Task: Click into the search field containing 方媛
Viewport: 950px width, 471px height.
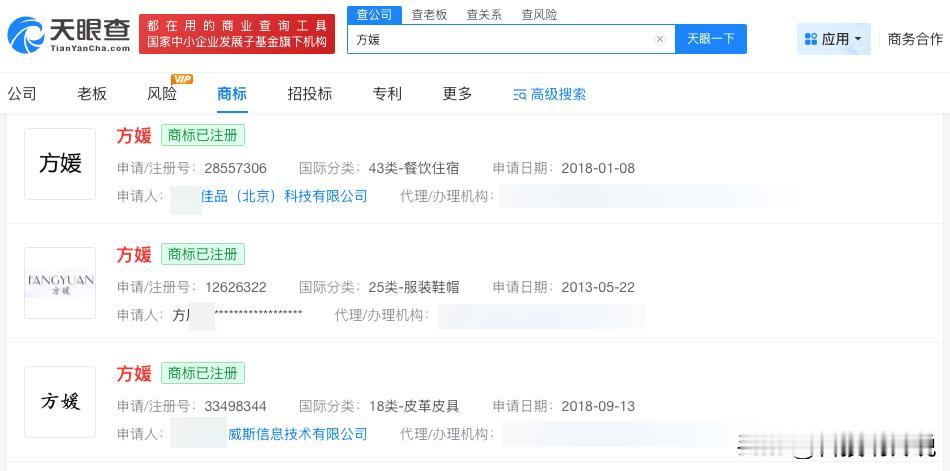Action: 511,39
